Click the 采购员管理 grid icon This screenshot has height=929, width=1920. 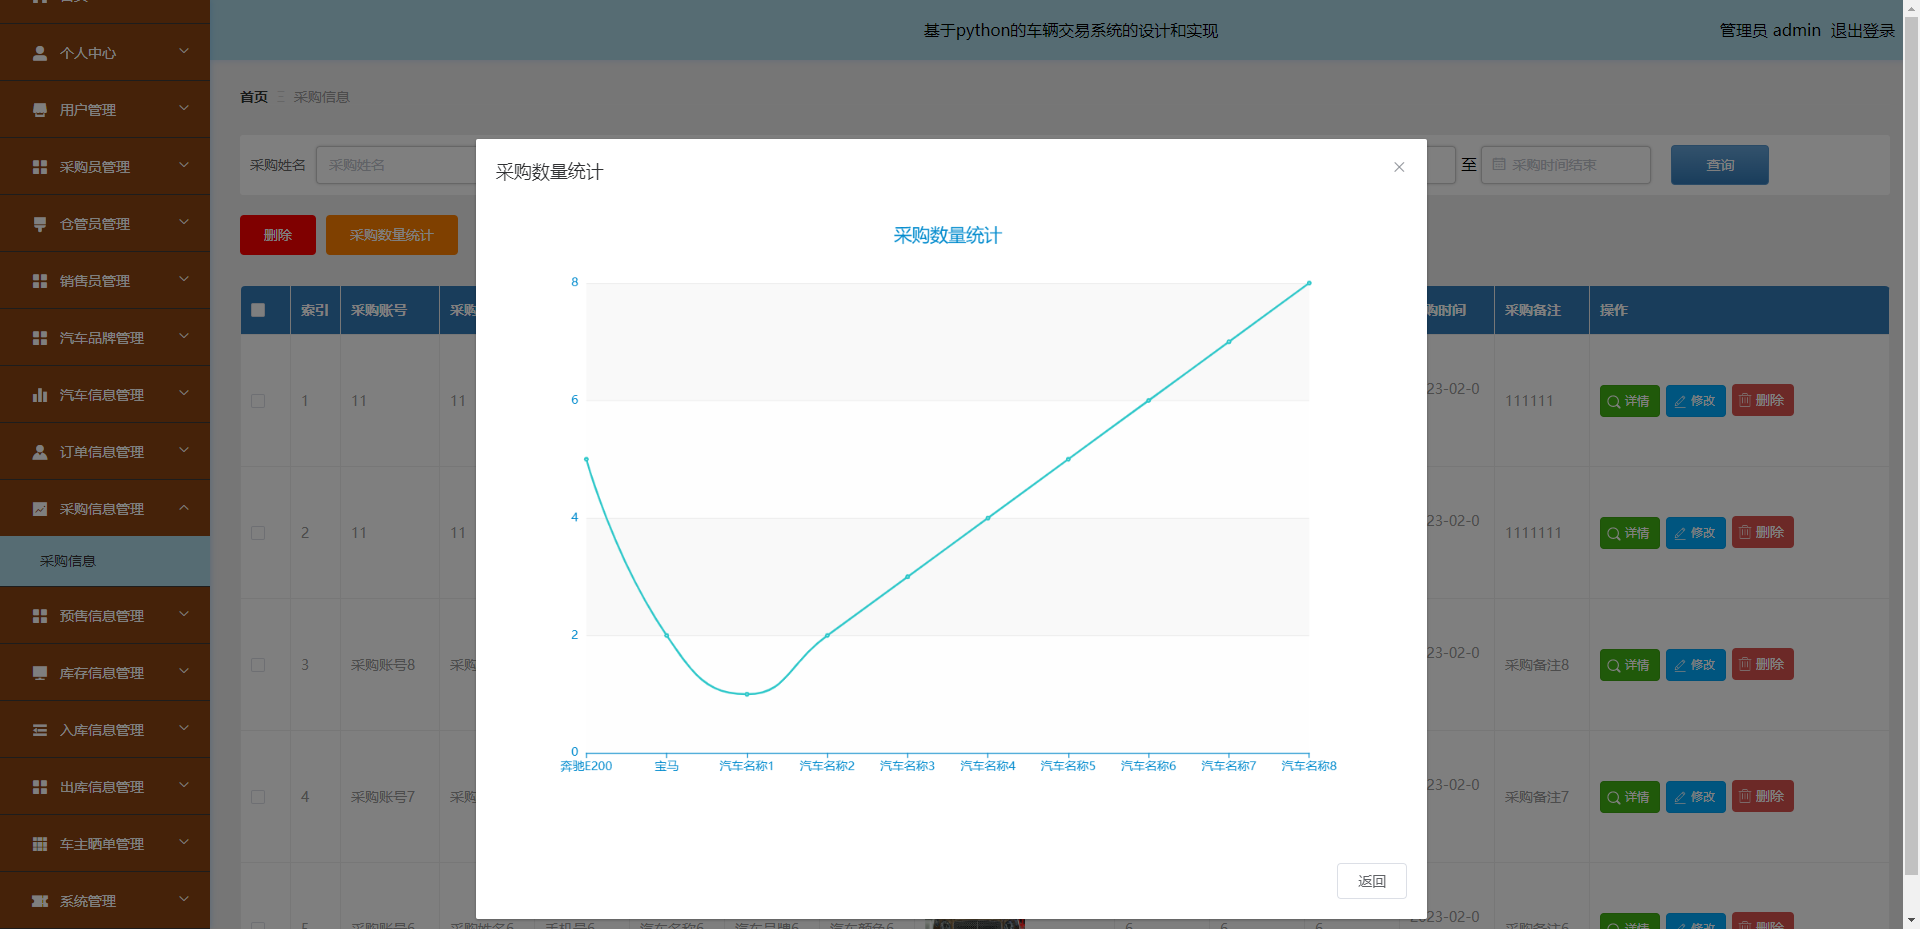(x=40, y=167)
